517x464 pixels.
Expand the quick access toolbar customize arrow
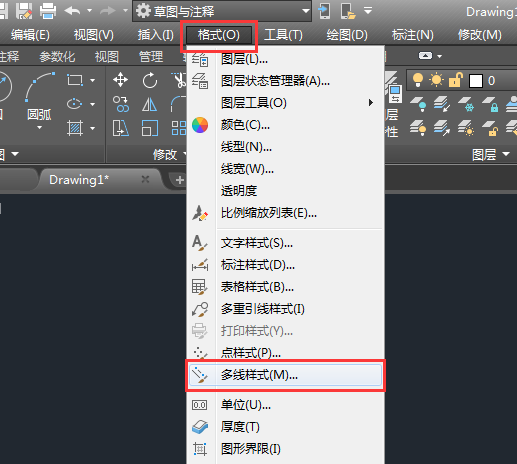pyautogui.click(x=368, y=11)
